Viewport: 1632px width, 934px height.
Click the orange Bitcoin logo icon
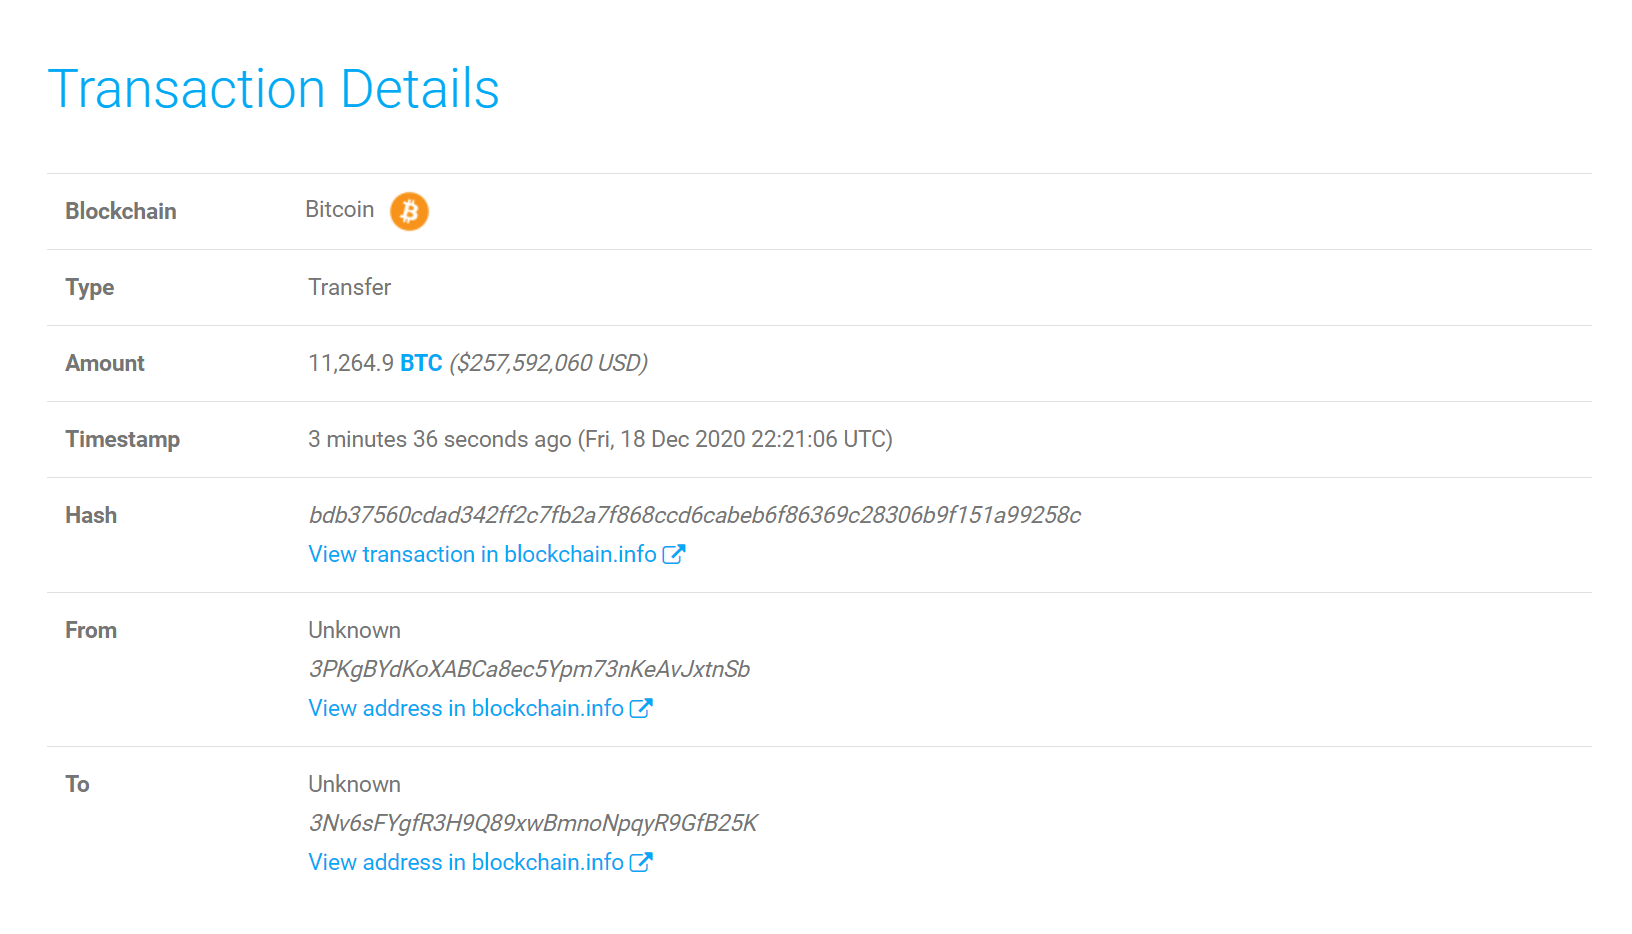click(408, 211)
